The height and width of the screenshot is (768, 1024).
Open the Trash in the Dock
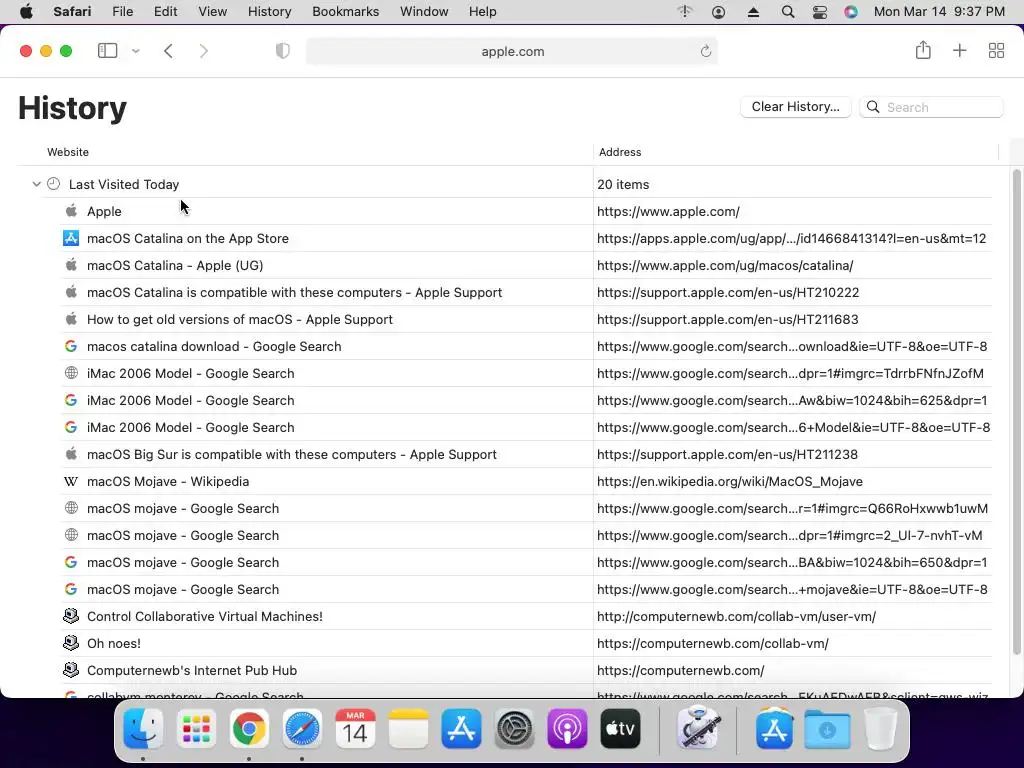click(x=880, y=729)
